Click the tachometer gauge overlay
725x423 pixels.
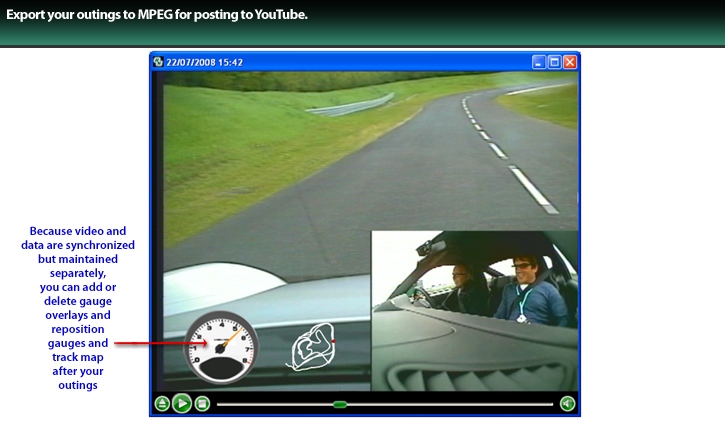221,347
